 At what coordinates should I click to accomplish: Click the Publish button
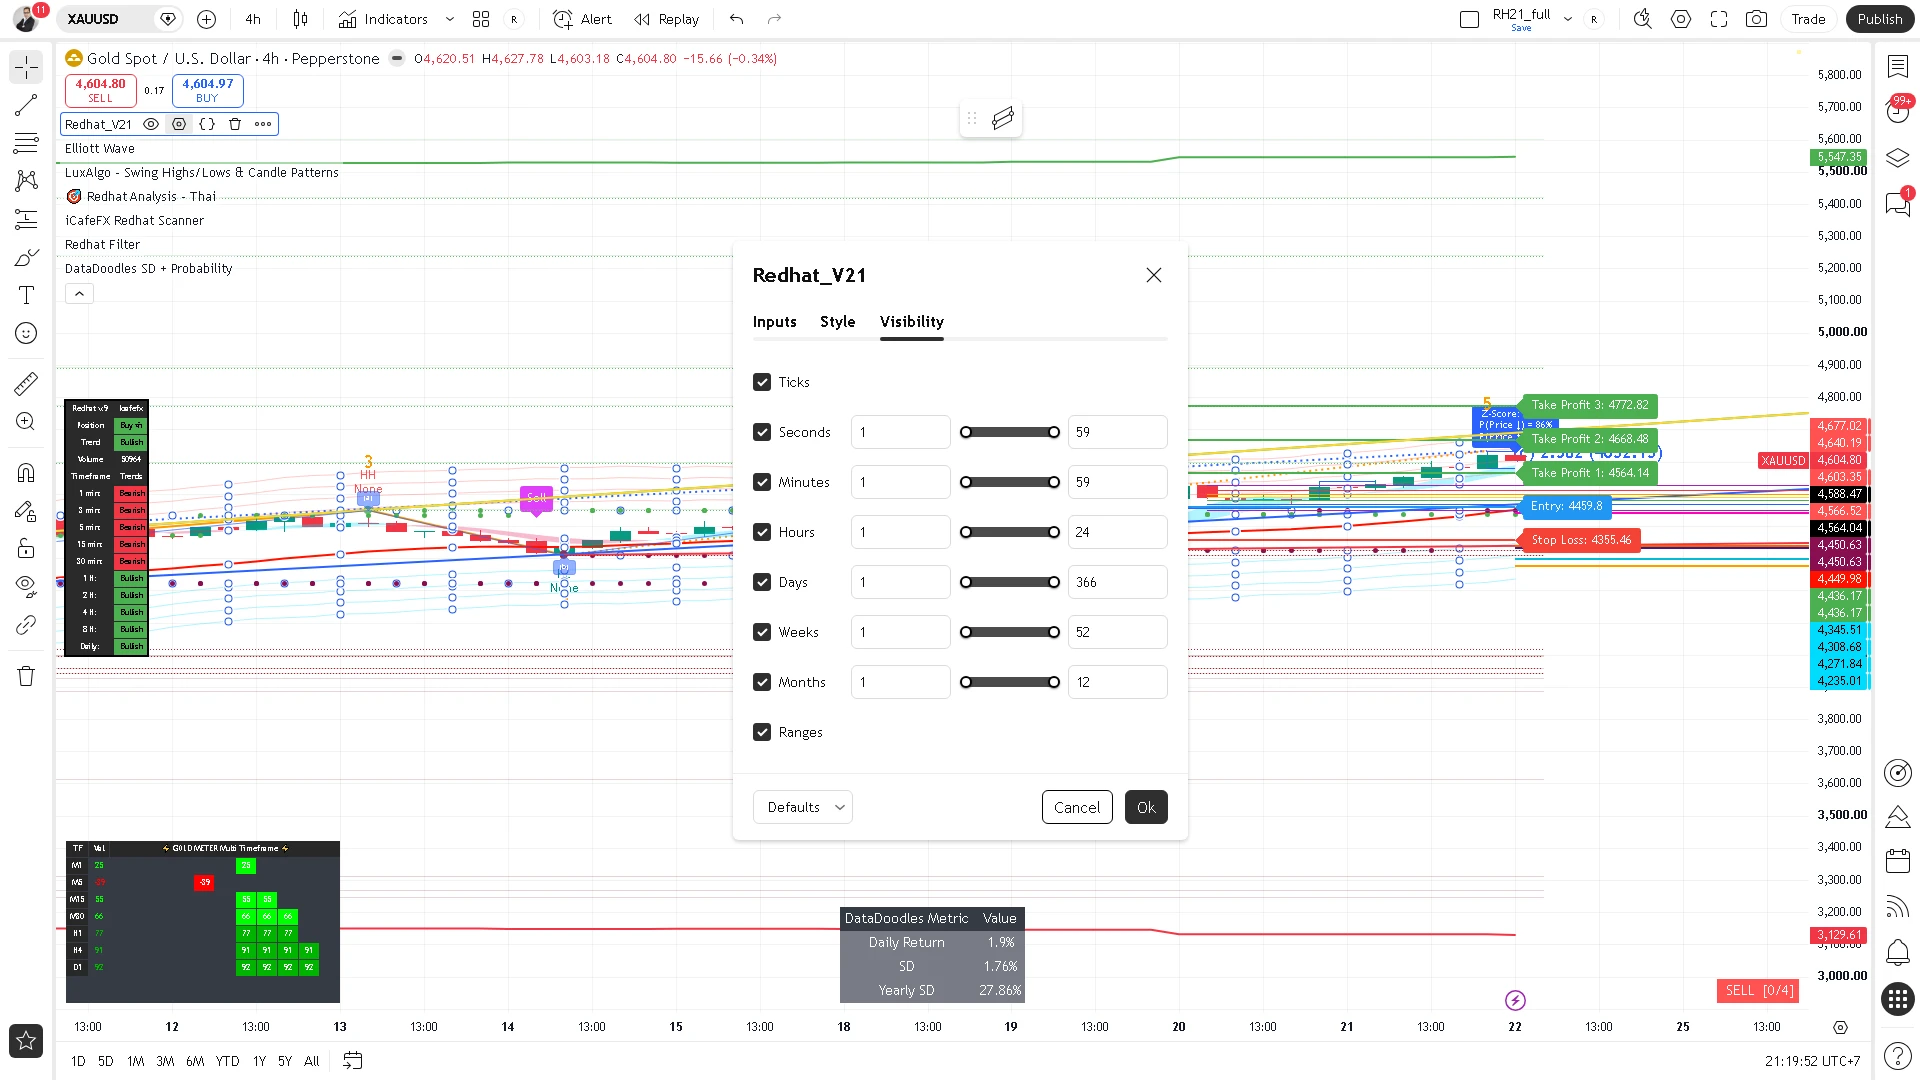point(1879,19)
